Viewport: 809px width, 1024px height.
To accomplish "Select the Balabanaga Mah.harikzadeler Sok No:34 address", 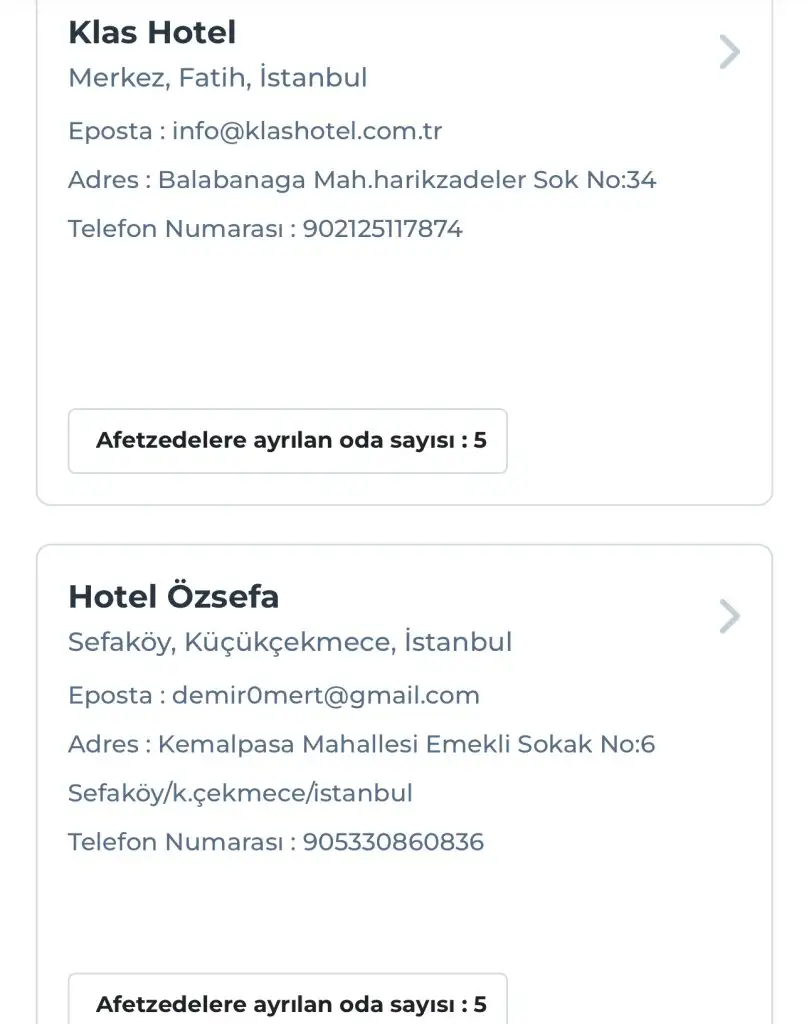I will point(407,180).
